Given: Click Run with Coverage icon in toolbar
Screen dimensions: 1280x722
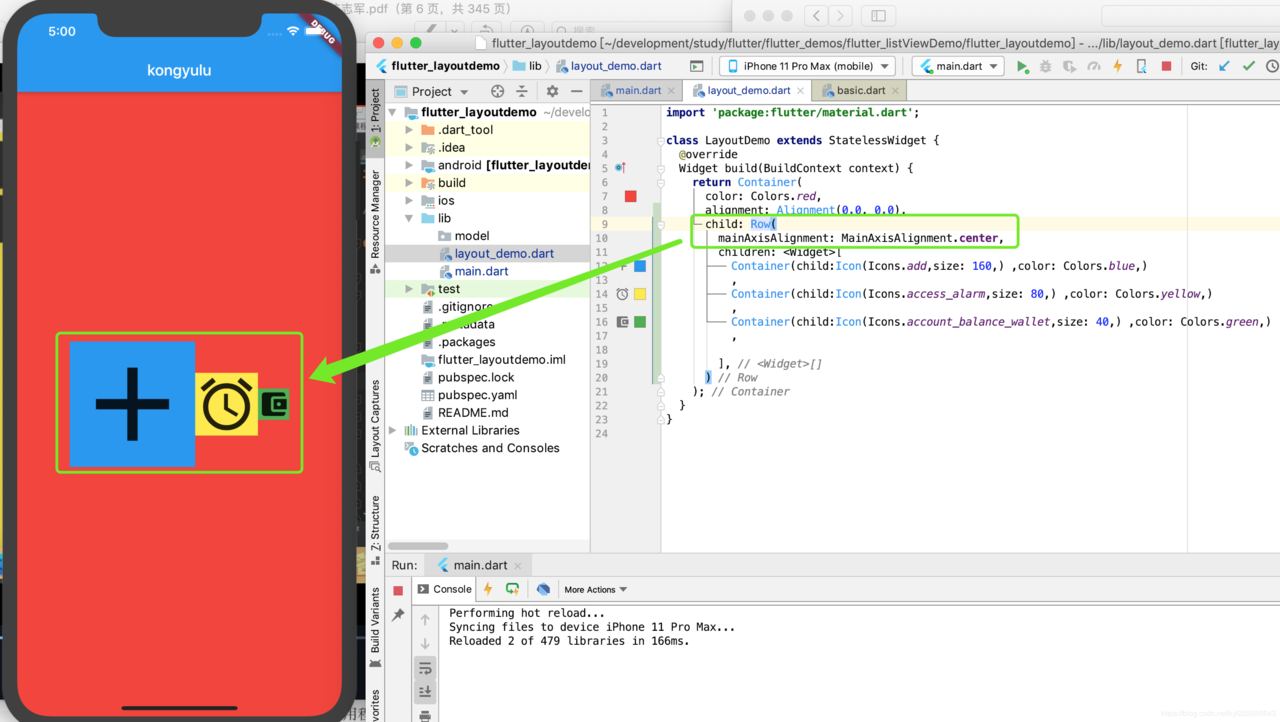Looking at the screenshot, I should (x=1069, y=66).
